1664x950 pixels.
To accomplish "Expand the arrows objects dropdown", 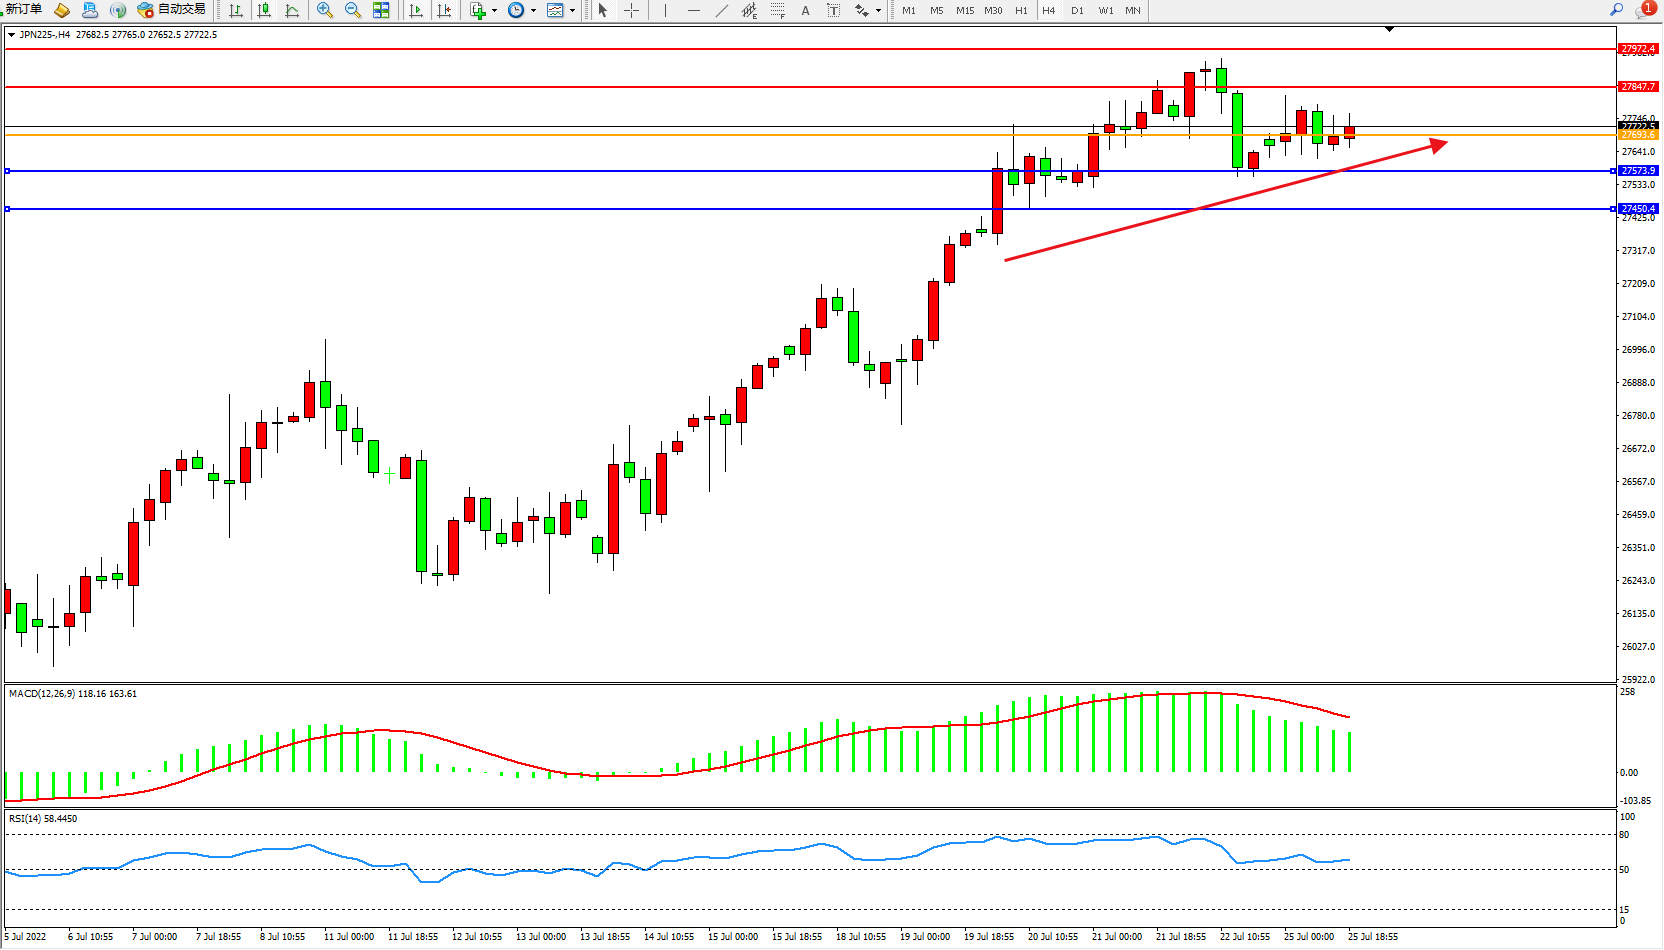I will pos(878,11).
